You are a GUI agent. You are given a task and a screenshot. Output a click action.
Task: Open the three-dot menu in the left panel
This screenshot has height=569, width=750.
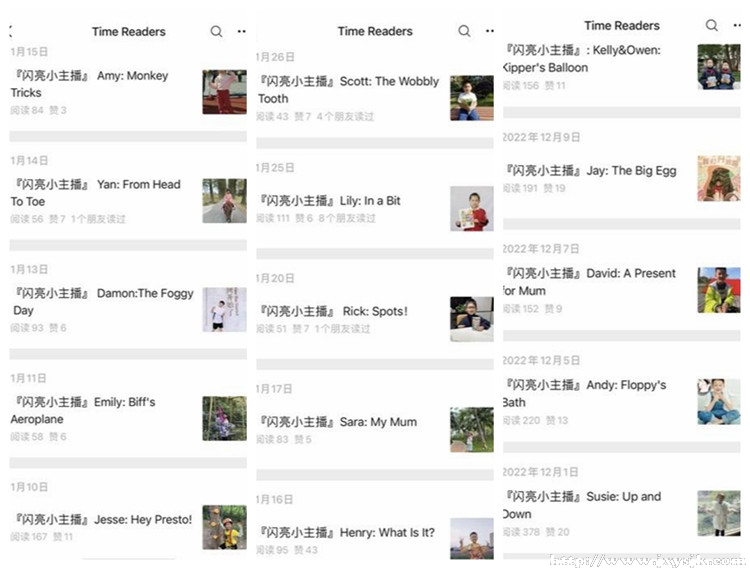[x=242, y=32]
